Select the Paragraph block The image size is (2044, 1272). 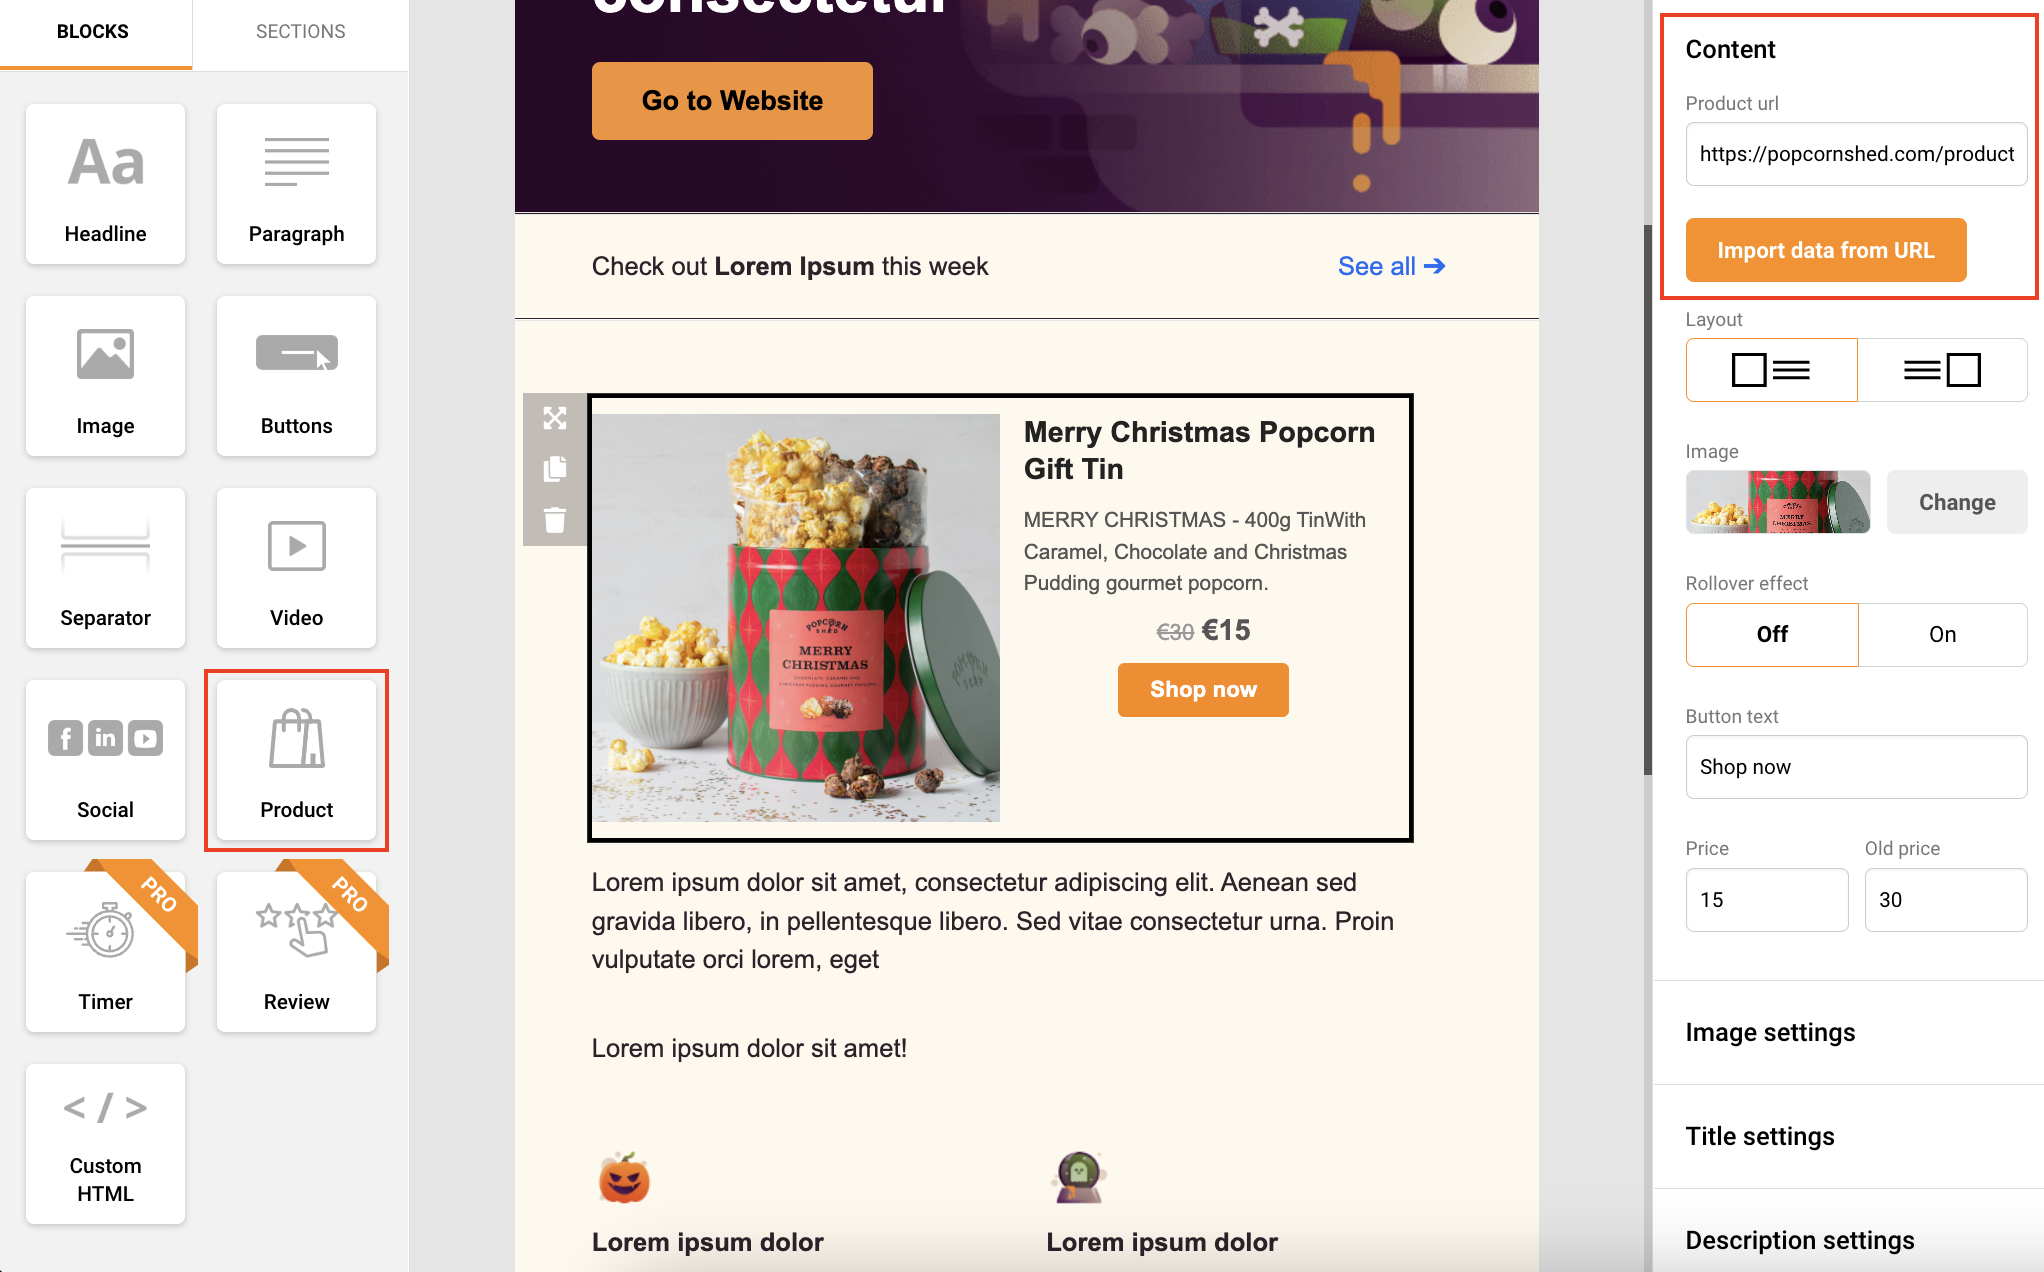click(x=296, y=184)
